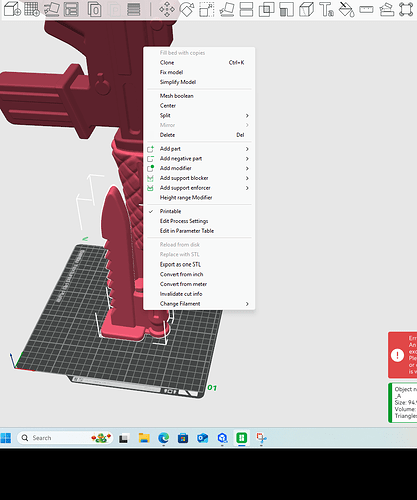Open the Snipping Tool taskbar icon
The height and width of the screenshot is (500, 417).
point(261,438)
